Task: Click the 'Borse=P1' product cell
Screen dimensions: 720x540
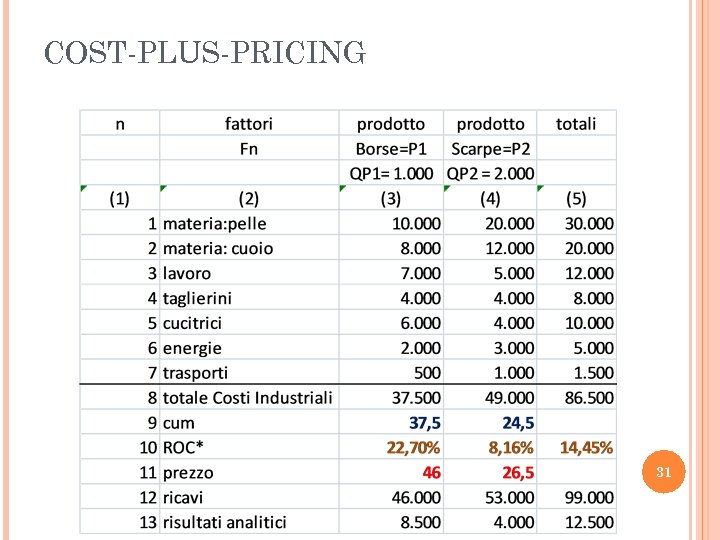Action: (391, 149)
